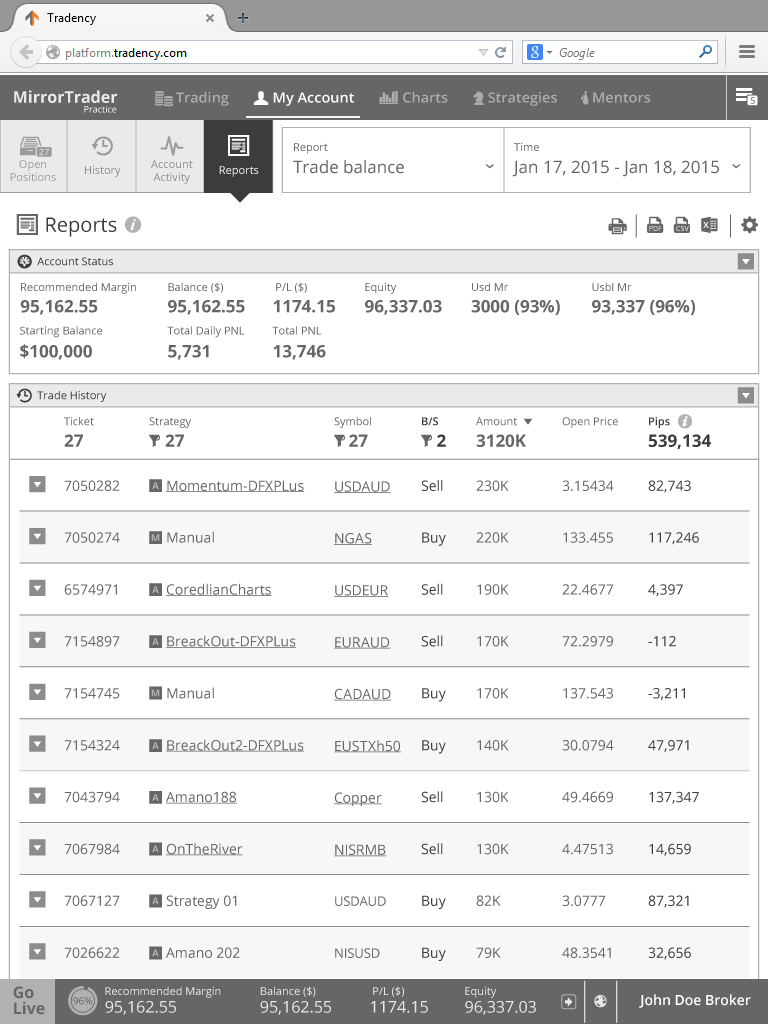Image resolution: width=768 pixels, height=1024 pixels.
Task: Export report as CSV file
Action: coord(682,226)
